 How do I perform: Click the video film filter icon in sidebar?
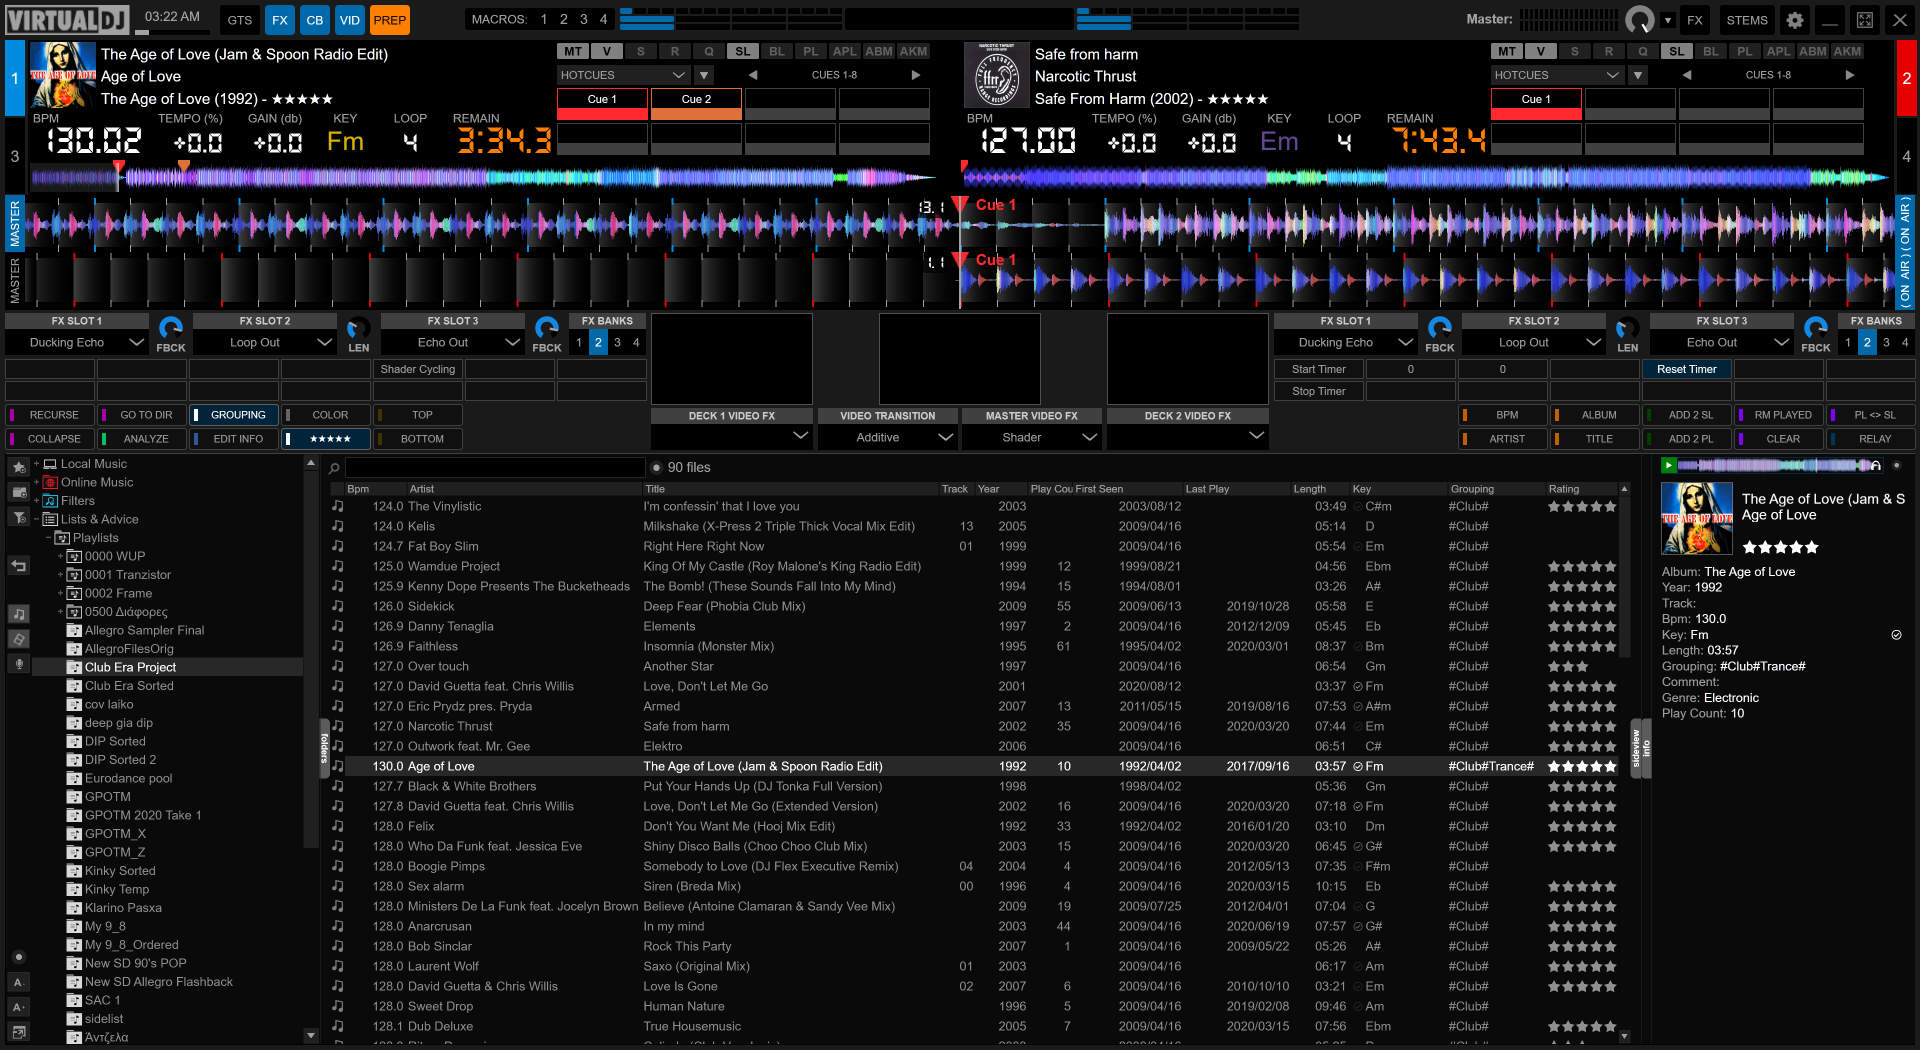19,639
